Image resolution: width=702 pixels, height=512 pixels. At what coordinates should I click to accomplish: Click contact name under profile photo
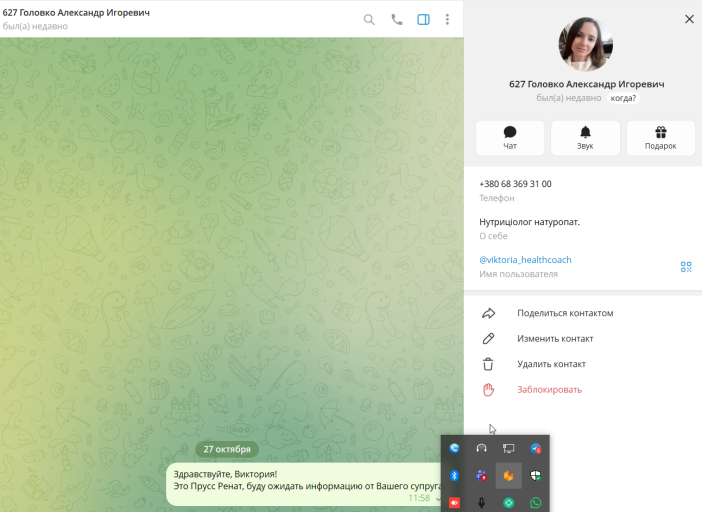click(x=586, y=84)
